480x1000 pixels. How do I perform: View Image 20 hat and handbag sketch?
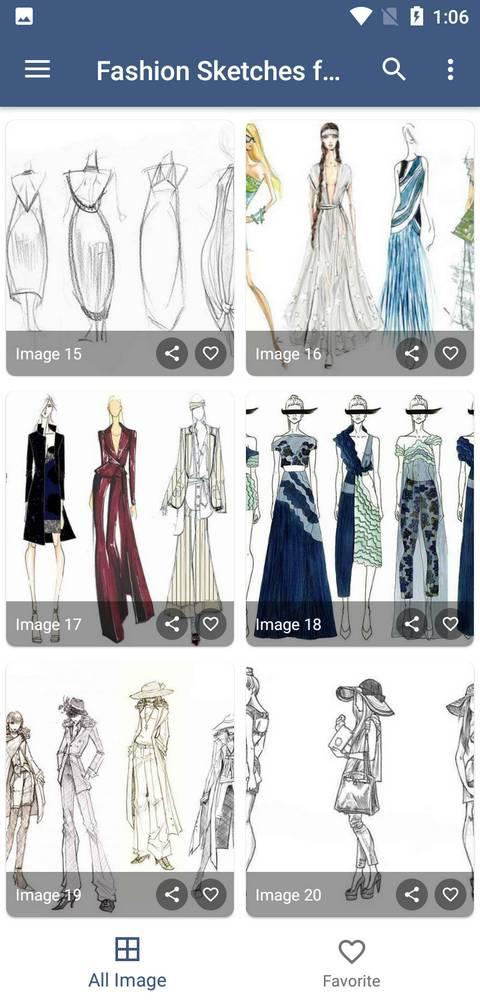(360, 789)
